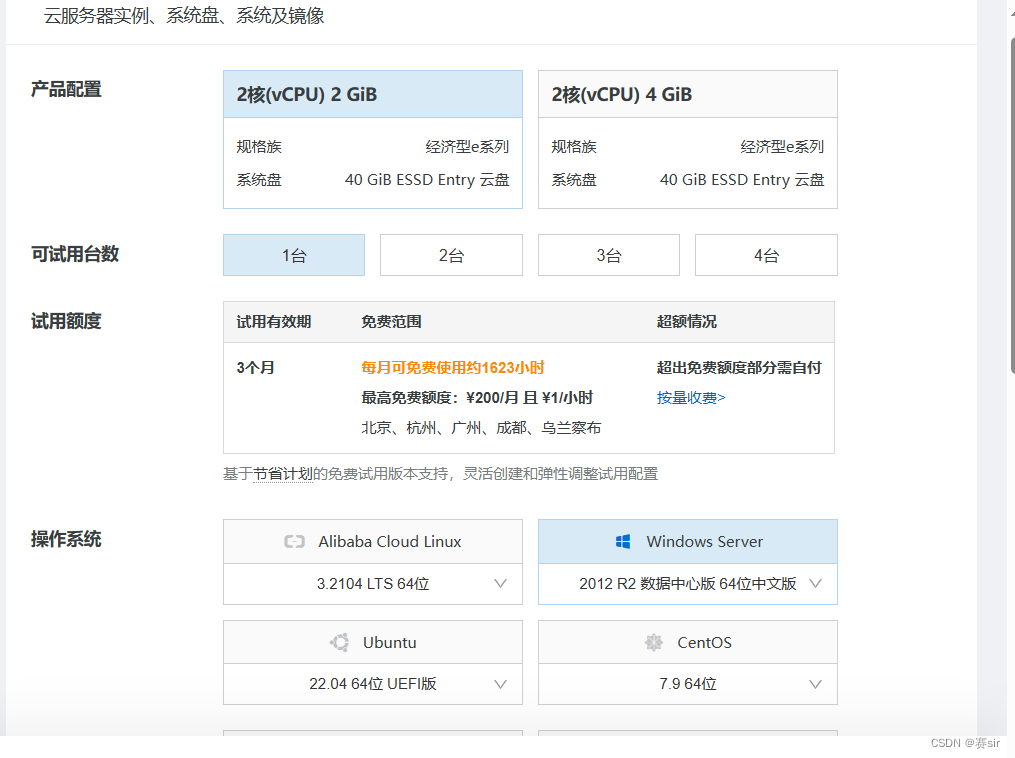Image resolution: width=1015 pixels, height=758 pixels.
Task: Click the 免费范围 column header
Action: pos(391,322)
